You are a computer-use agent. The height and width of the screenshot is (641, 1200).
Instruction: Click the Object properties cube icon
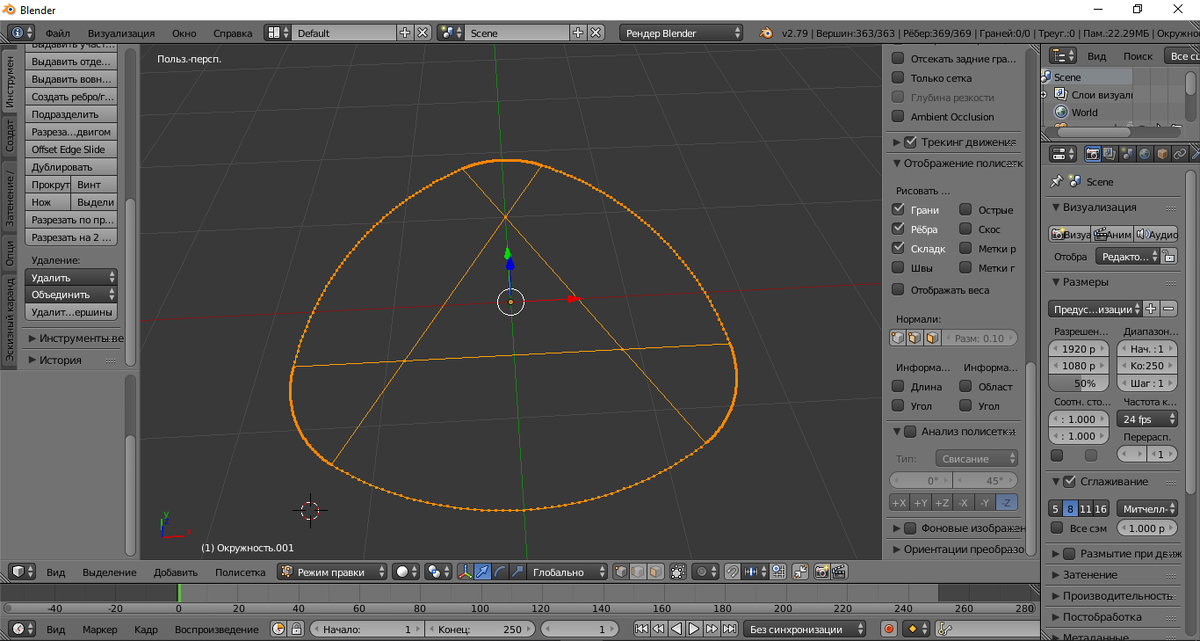click(1162, 154)
